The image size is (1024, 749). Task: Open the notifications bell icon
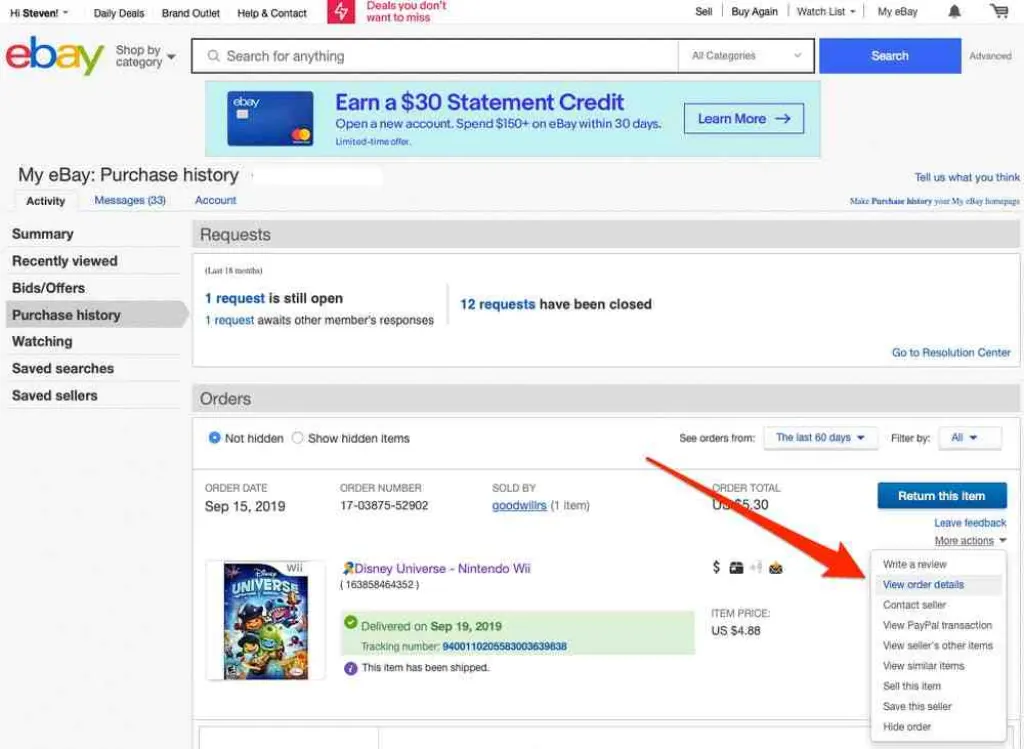point(954,11)
